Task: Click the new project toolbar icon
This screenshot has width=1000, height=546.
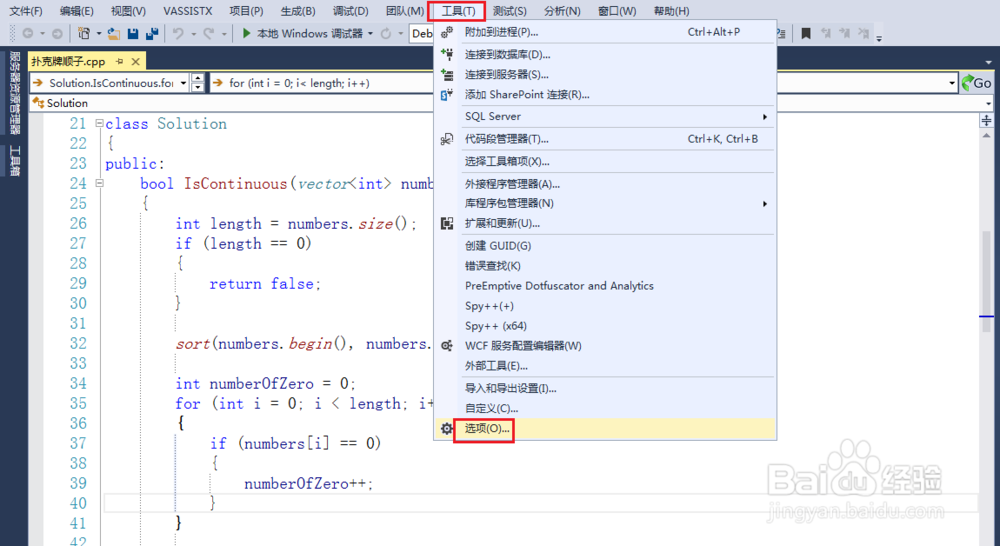Action: [x=84, y=34]
